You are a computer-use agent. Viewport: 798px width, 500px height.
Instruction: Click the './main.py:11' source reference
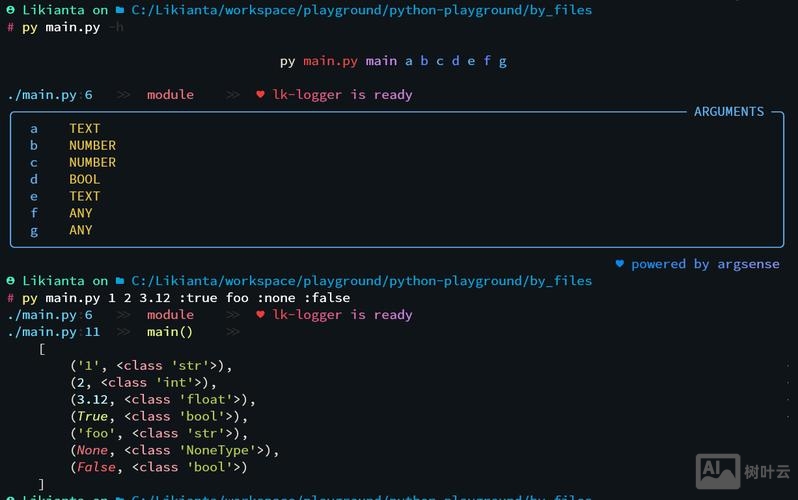(x=54, y=332)
